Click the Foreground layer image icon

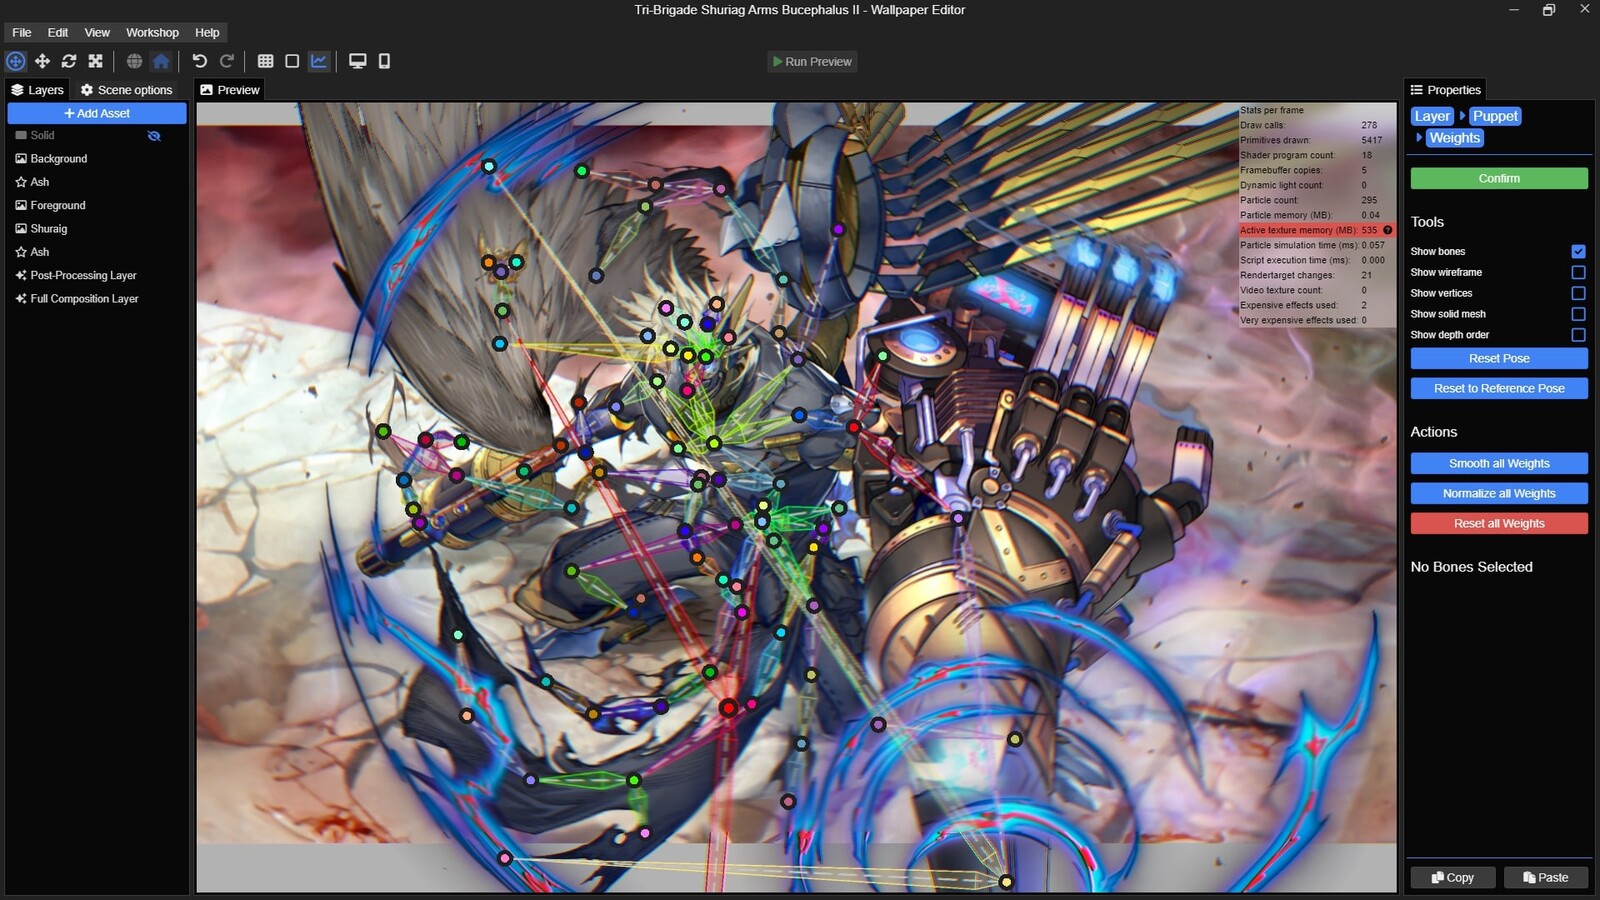[21, 205]
